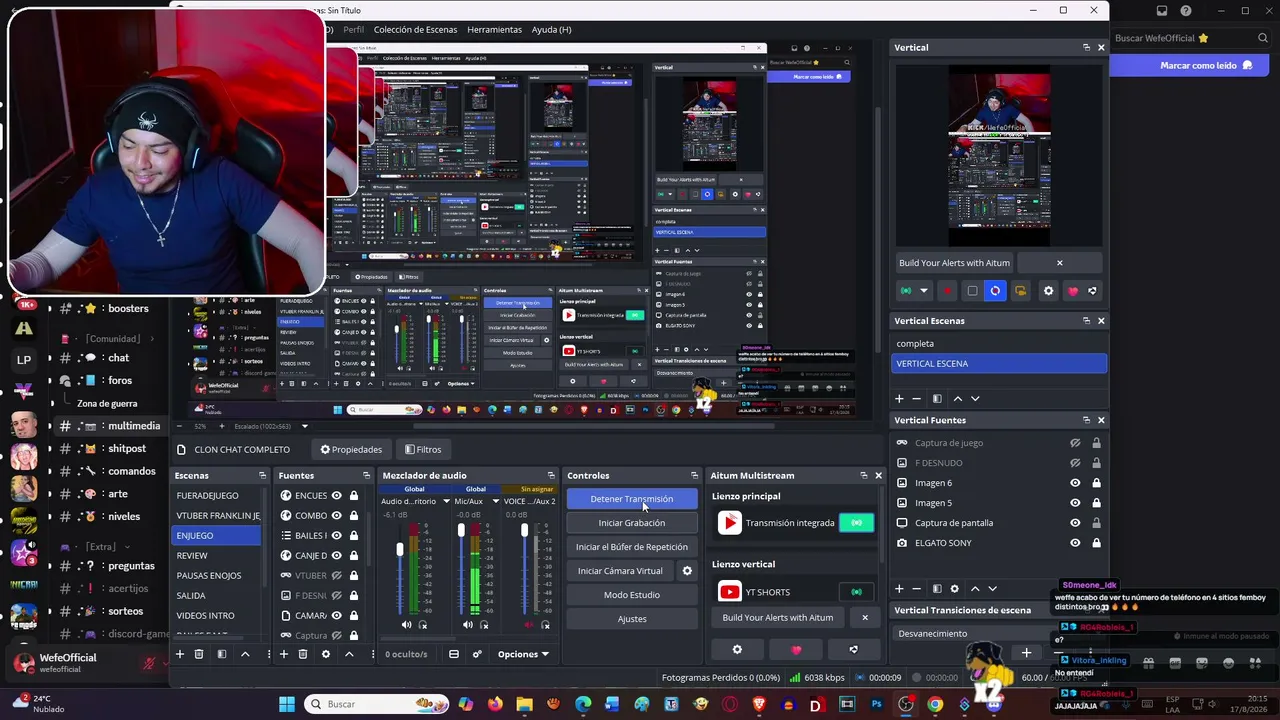
Task: Add a source in Vertical Fuentes
Action: 899,589
